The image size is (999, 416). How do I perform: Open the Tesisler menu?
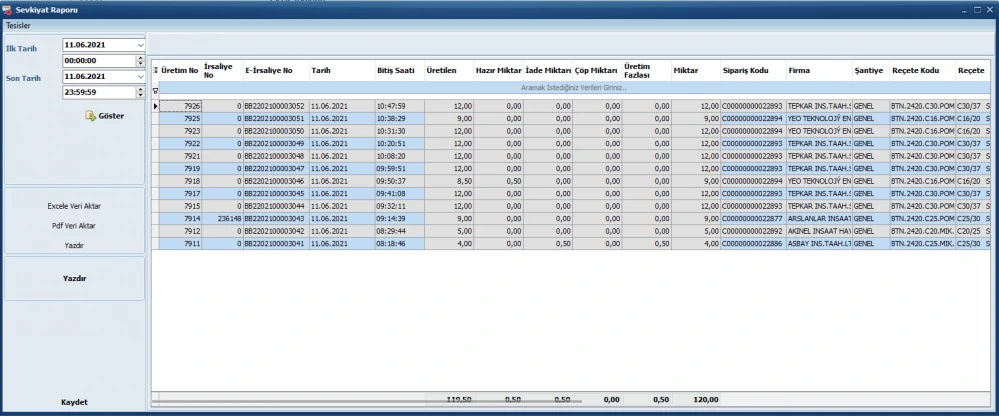(20, 24)
